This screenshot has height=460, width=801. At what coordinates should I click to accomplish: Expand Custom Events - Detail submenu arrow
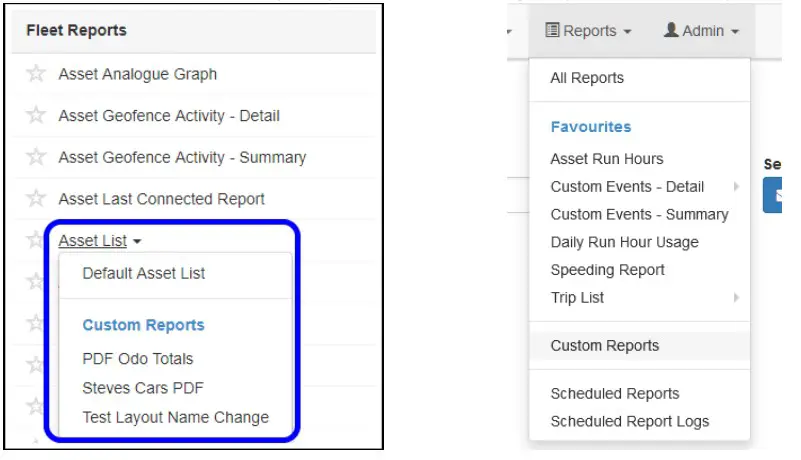click(736, 187)
